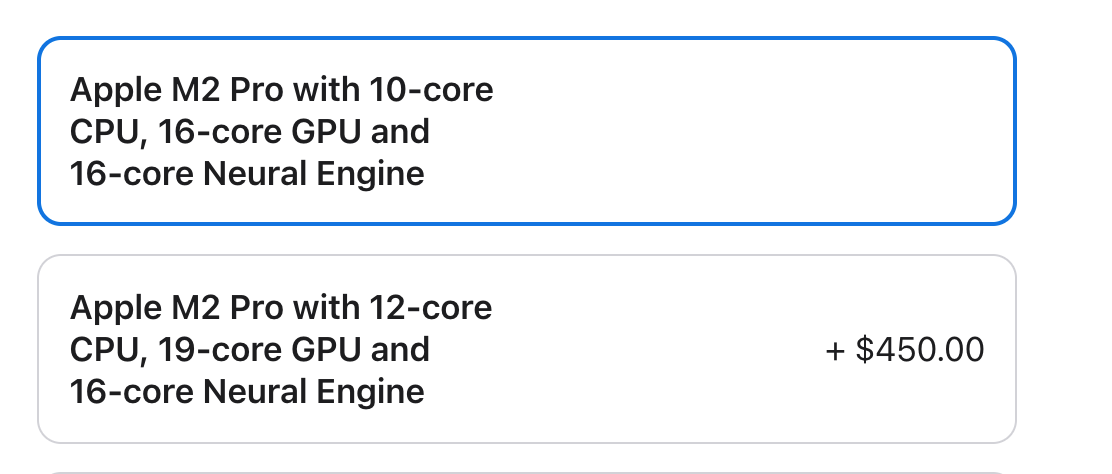Click the "Apple M2 Pro with 10-core" heading line
This screenshot has height=474, width=1112.
tap(281, 90)
